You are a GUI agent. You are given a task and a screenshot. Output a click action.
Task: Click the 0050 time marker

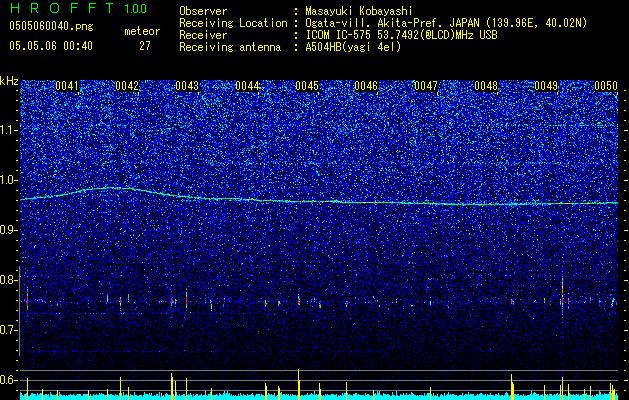coord(606,86)
